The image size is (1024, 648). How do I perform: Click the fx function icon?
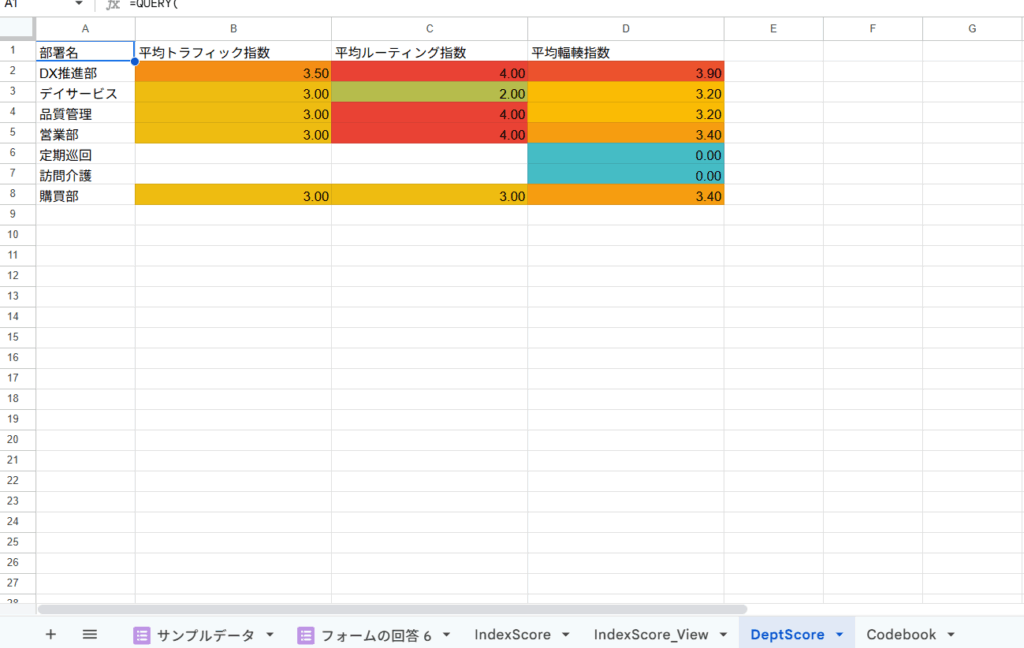point(113,4)
